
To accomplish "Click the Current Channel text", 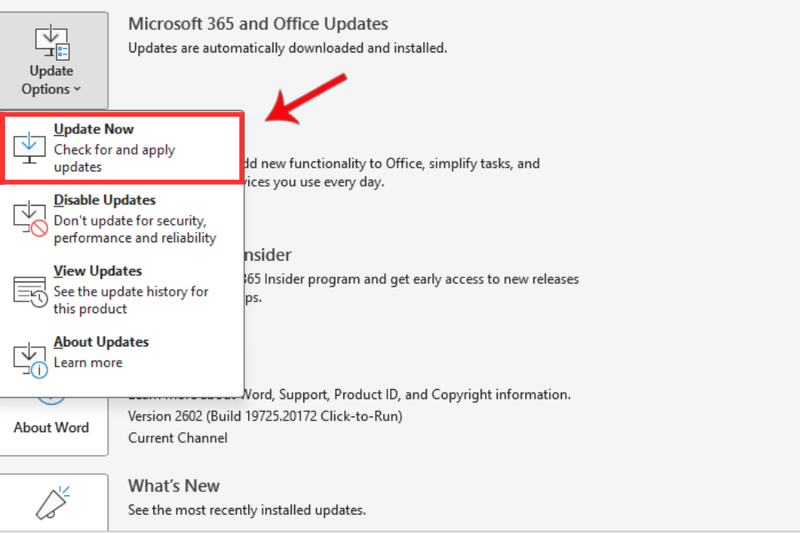I will 178,438.
